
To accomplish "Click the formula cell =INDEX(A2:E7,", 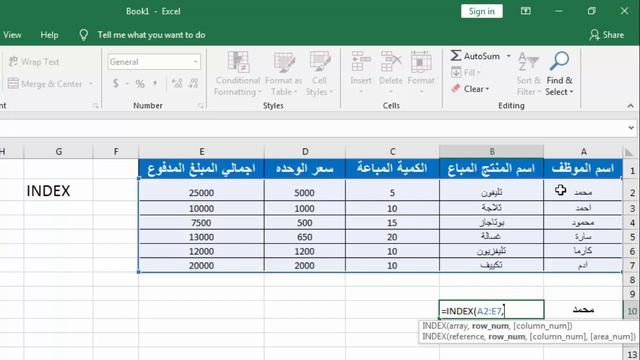I will (491, 310).
